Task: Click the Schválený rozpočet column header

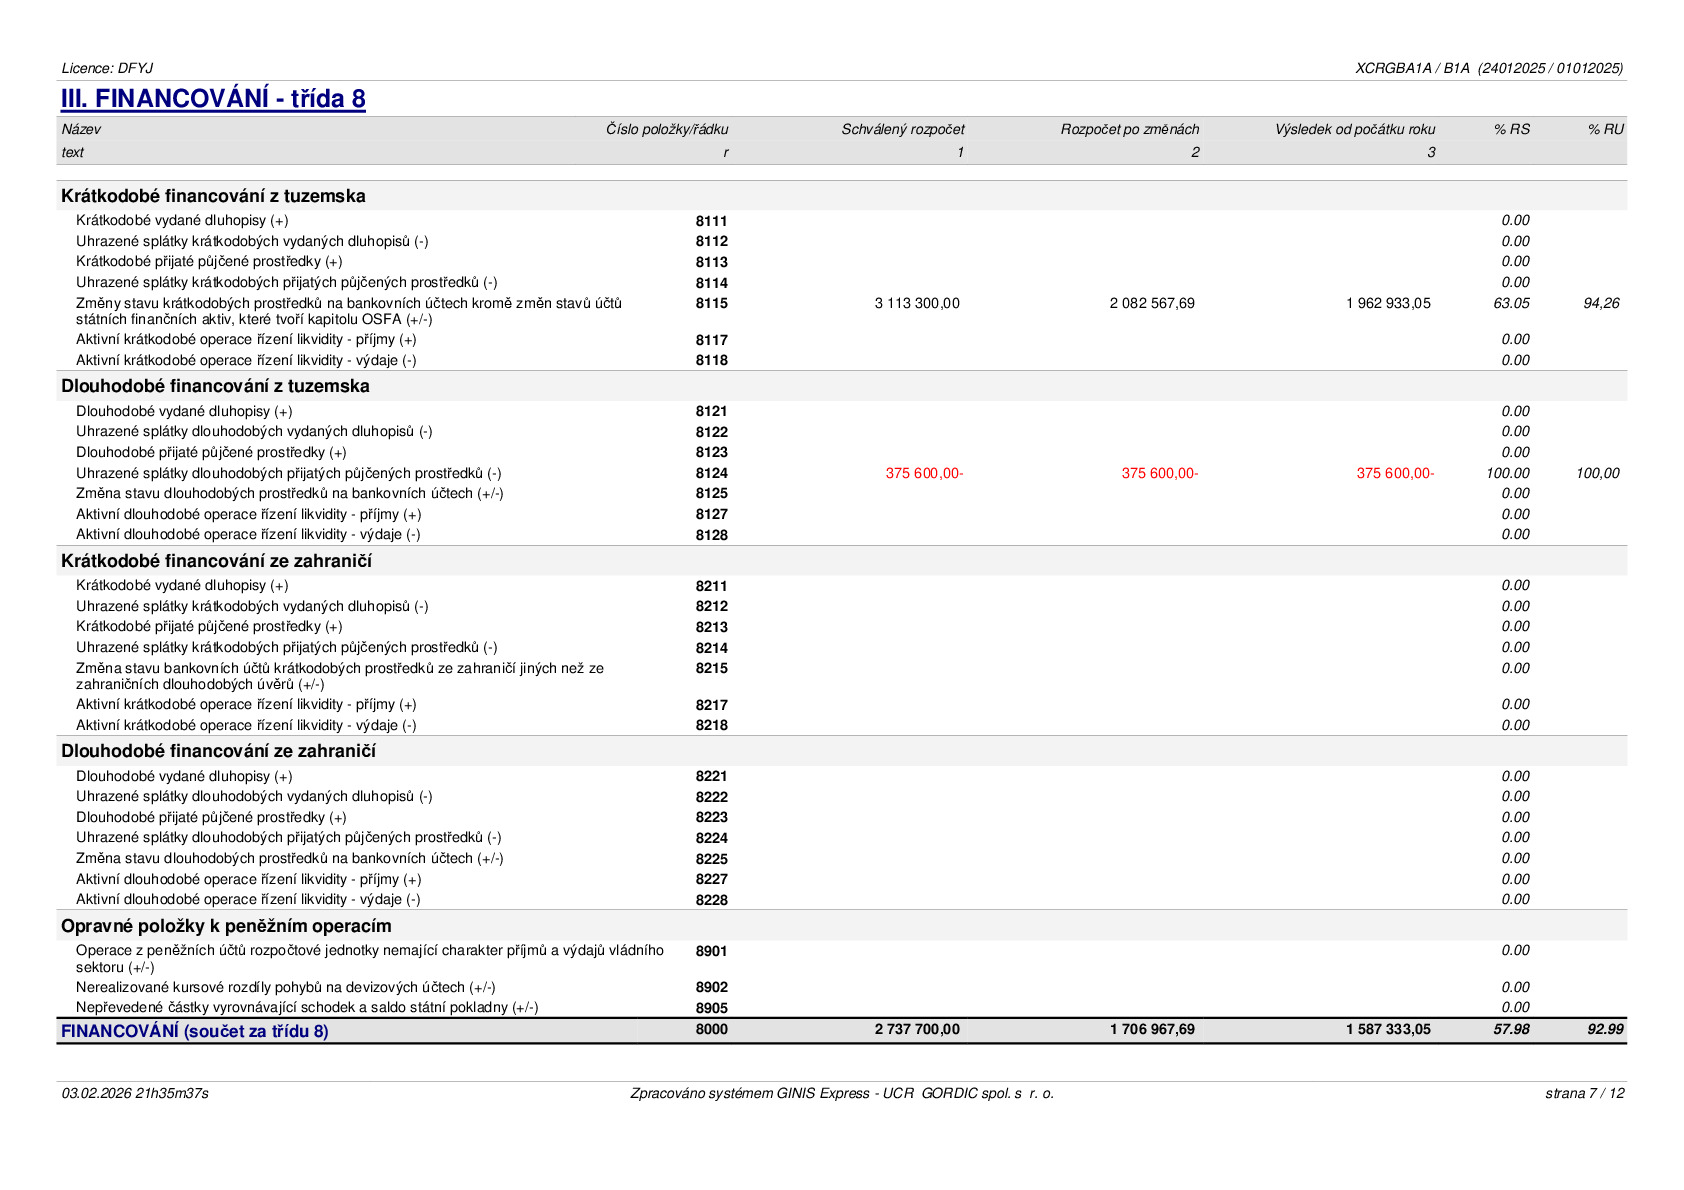Action: [903, 129]
